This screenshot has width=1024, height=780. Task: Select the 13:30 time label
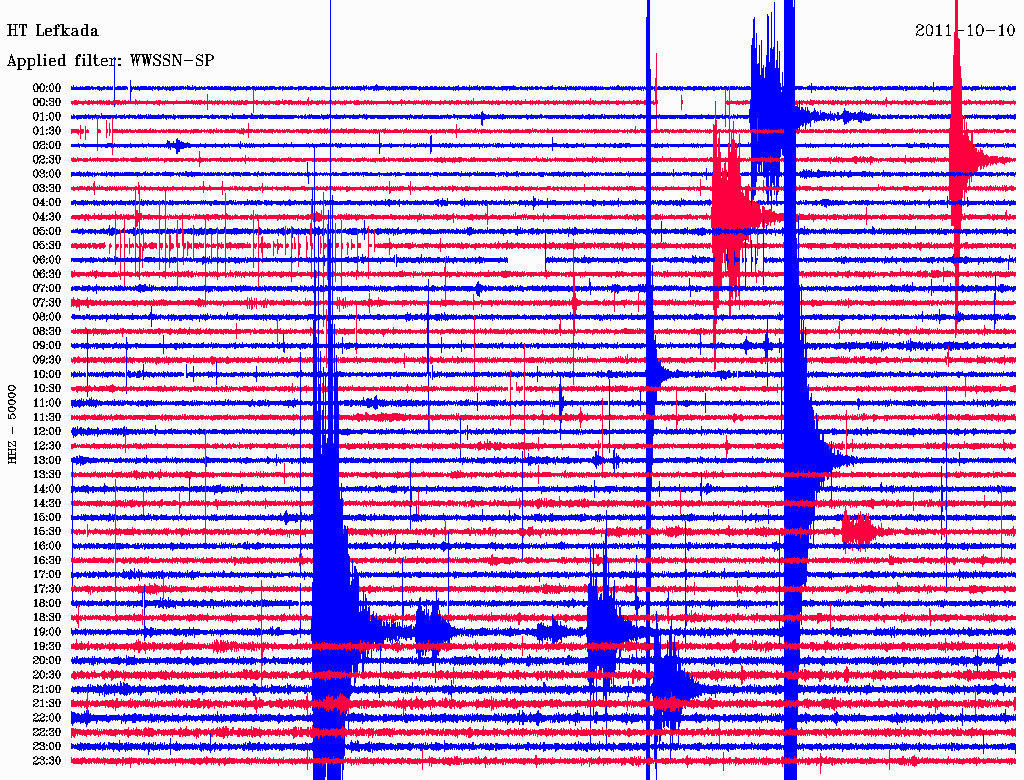47,474
